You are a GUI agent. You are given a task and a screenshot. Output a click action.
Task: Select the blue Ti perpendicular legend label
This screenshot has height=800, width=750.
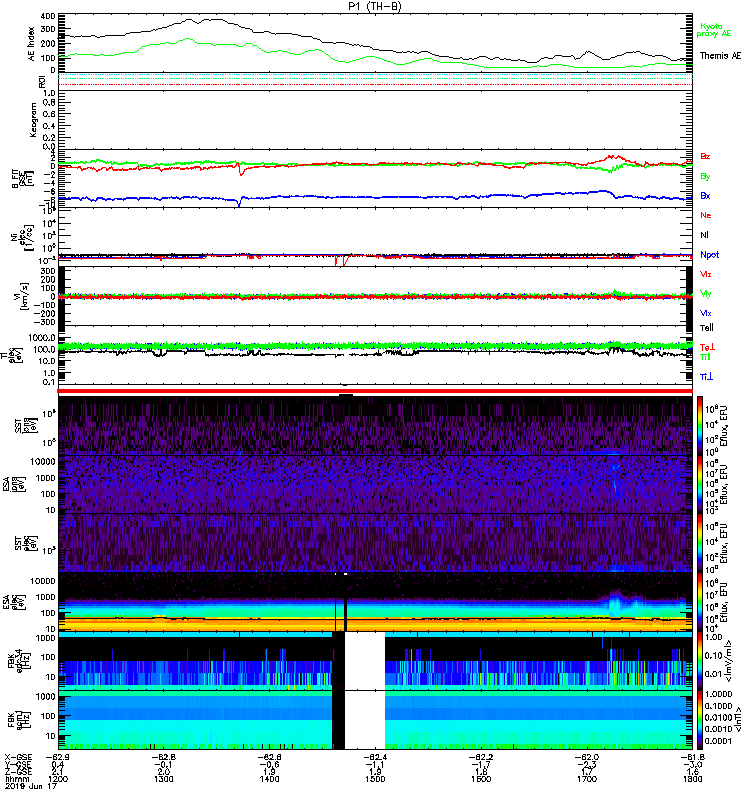(x=706, y=377)
